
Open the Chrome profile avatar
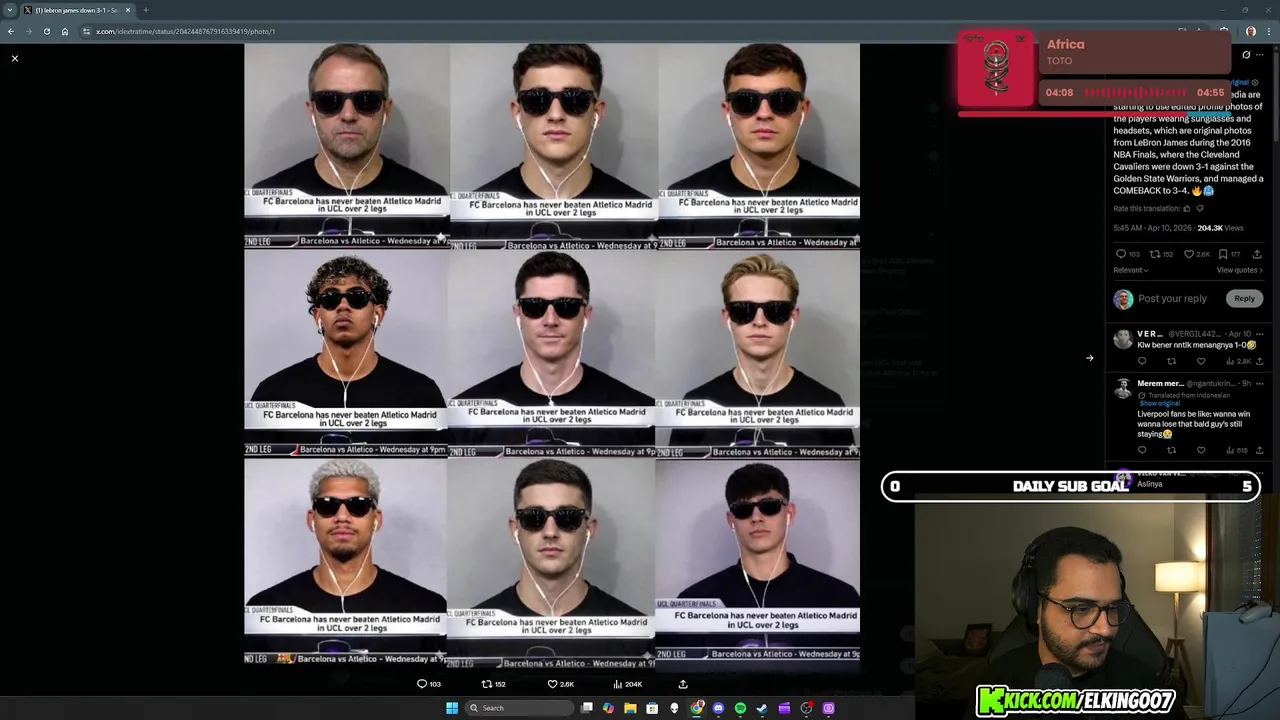tap(1250, 31)
